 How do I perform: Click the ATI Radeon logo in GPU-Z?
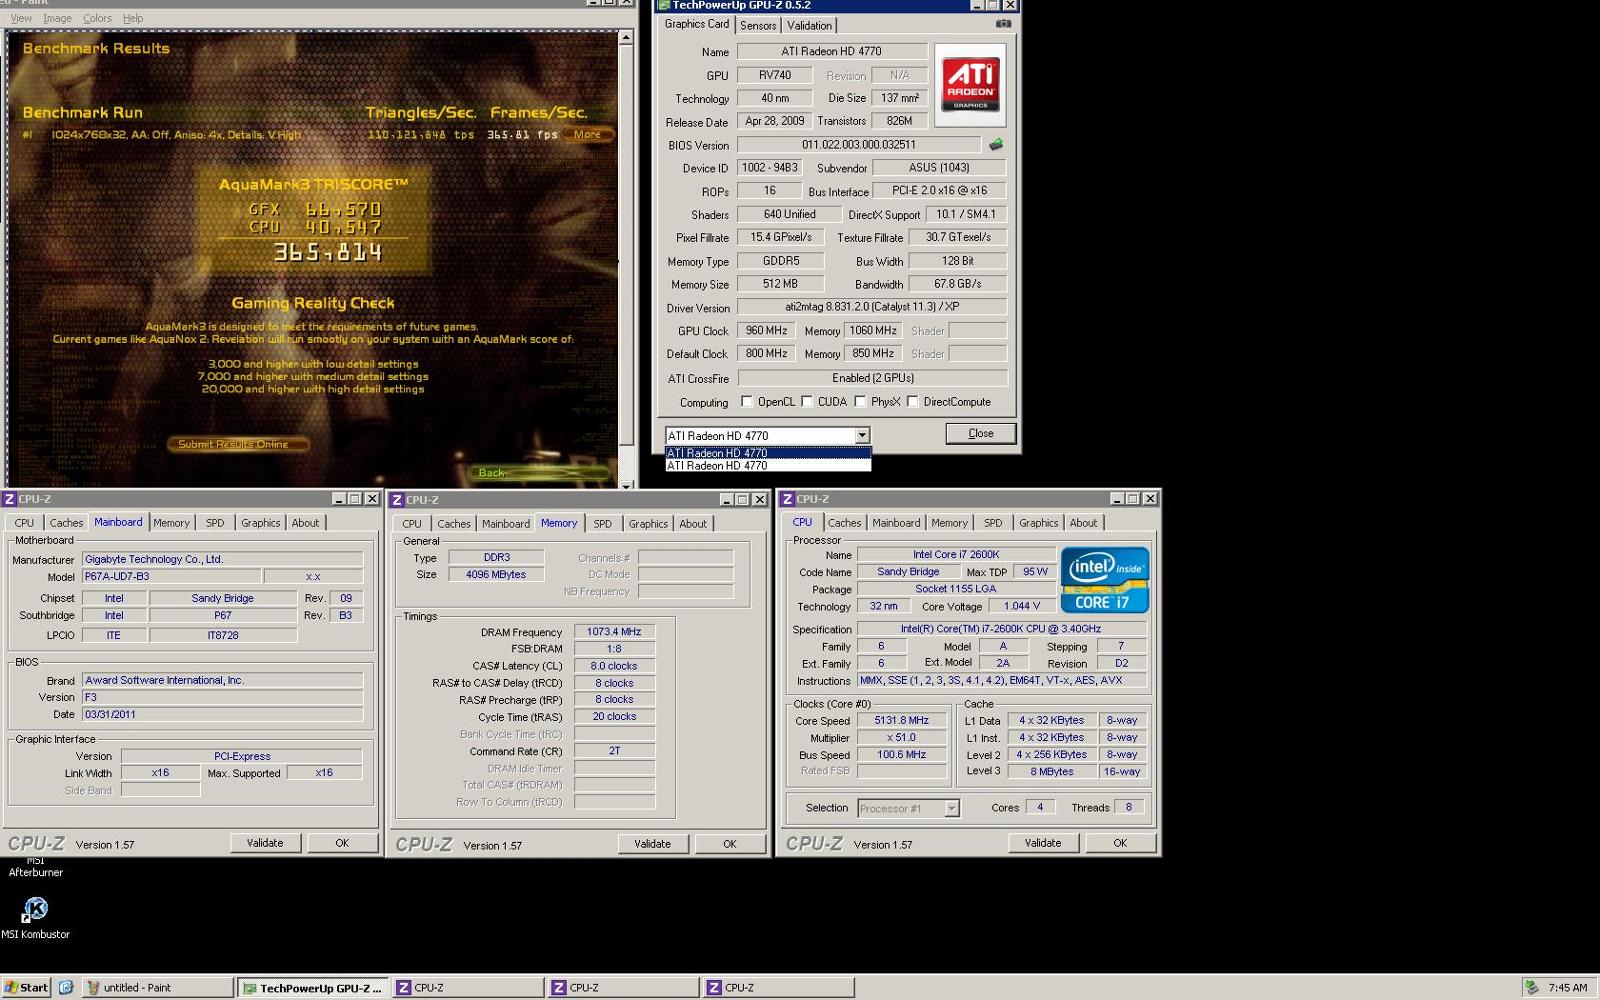[970, 84]
